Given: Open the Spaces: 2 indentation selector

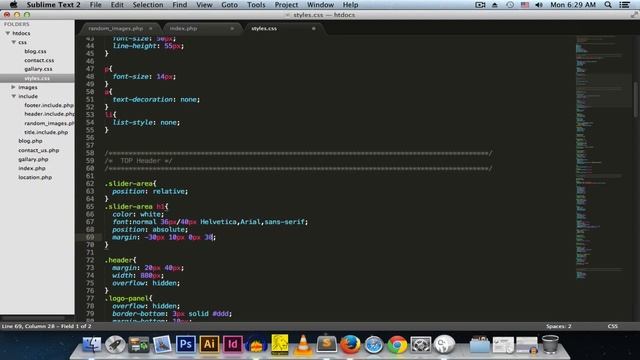Looking at the screenshot, I should pos(558,326).
